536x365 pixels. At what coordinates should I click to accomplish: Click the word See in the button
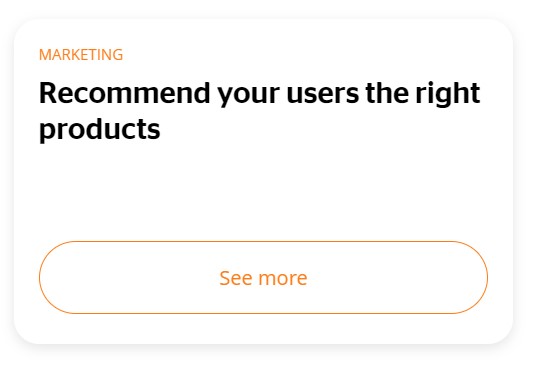pyautogui.click(x=236, y=278)
